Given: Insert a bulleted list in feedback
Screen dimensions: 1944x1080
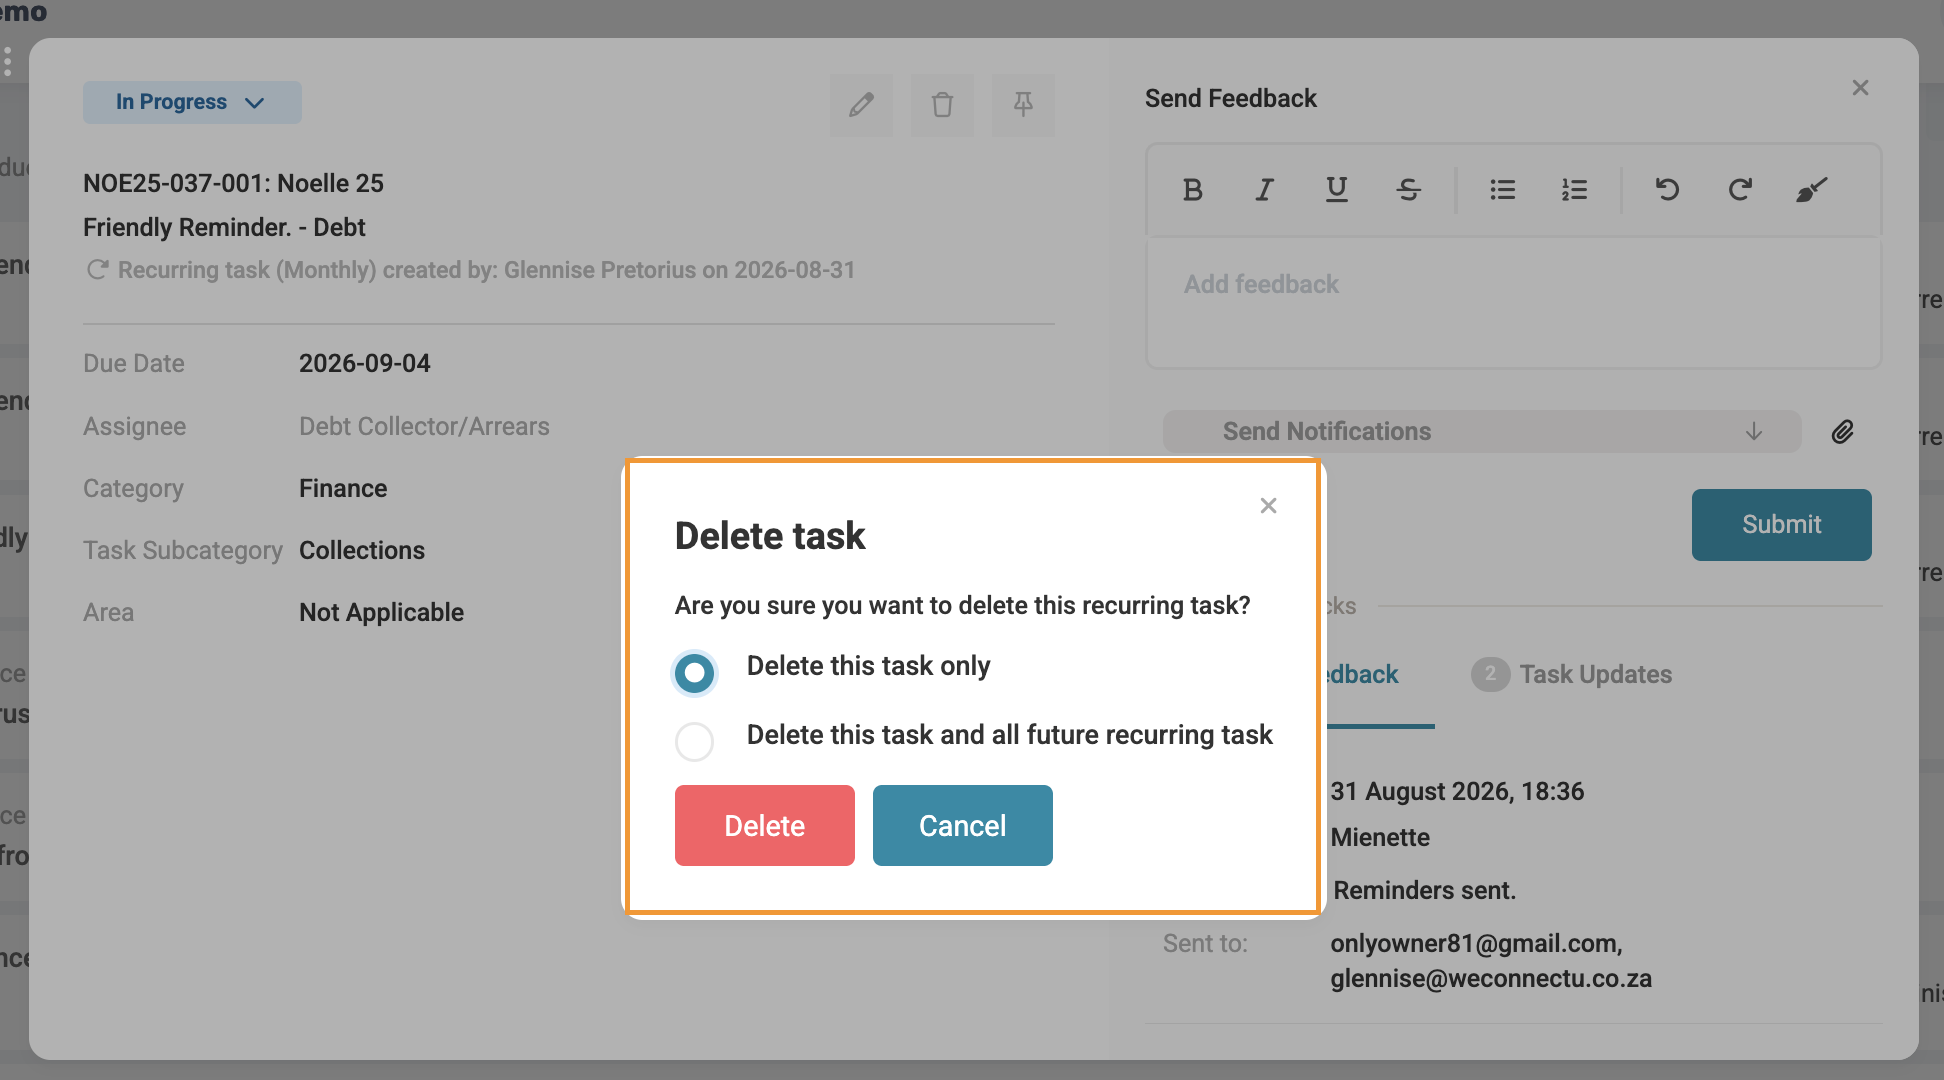Looking at the screenshot, I should pos(1502,189).
